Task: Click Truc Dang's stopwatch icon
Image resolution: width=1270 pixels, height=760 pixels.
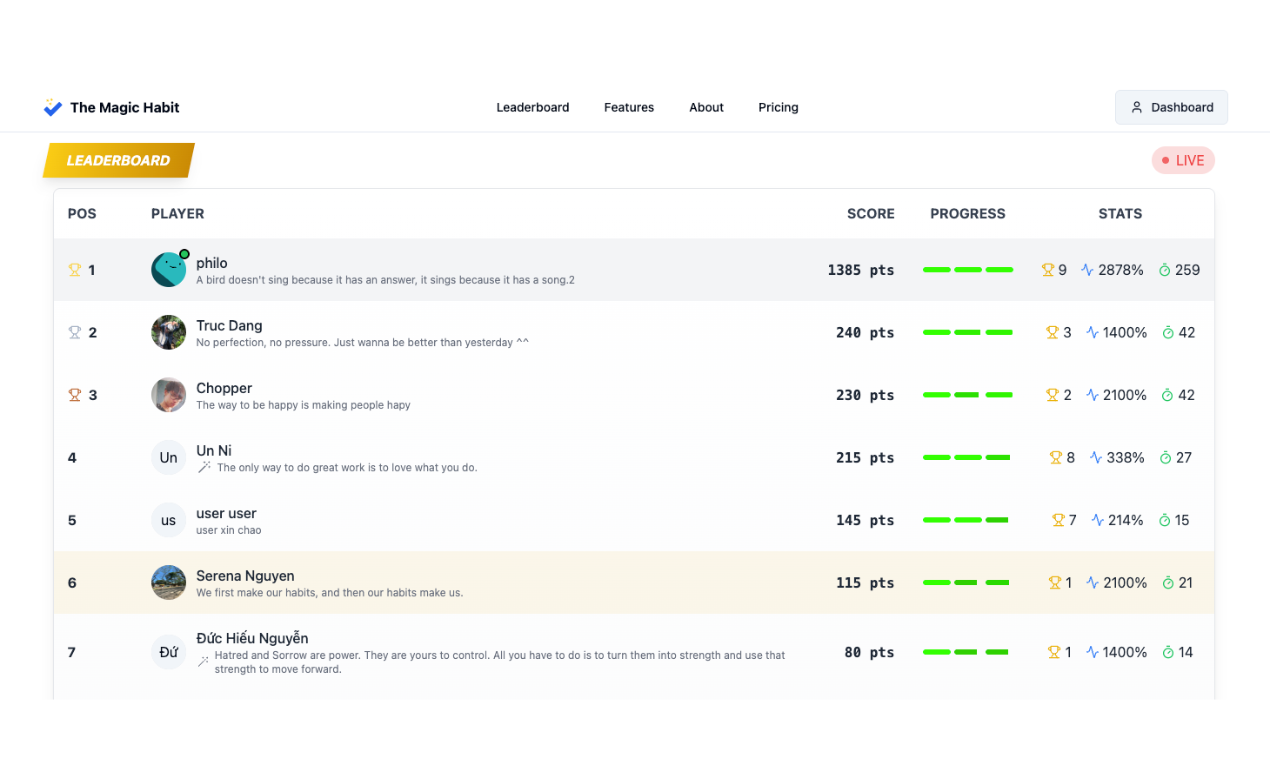Action: pyautogui.click(x=1168, y=333)
